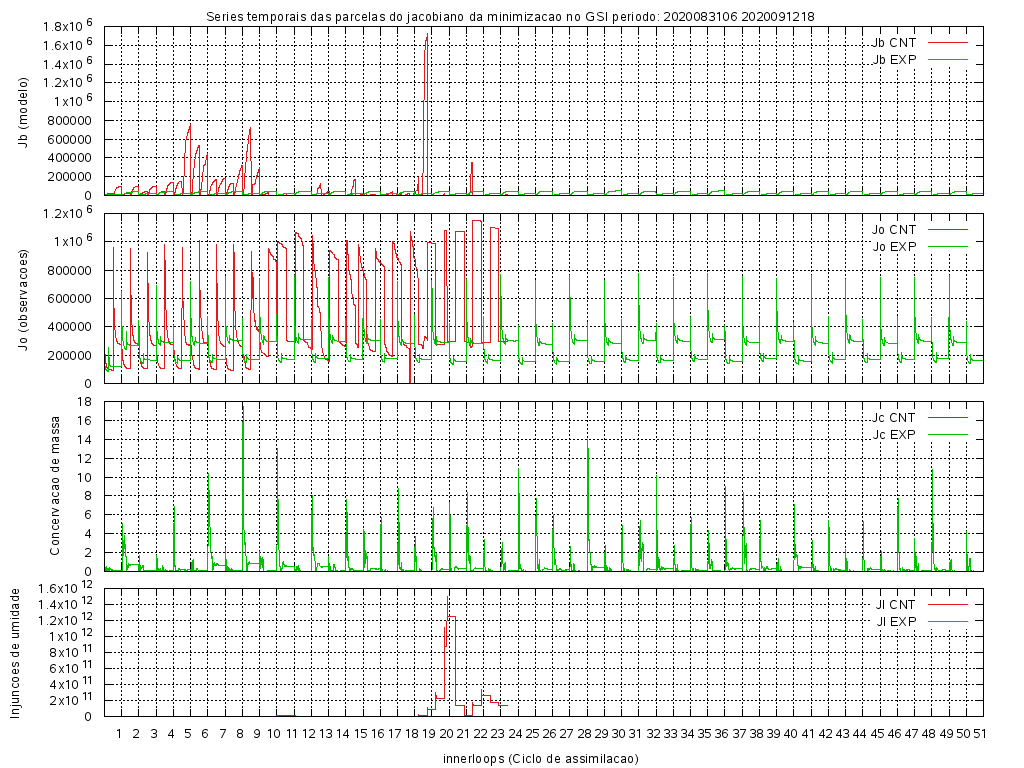Click the 'Jo (observacoes)' y-axis label
The width and height of the screenshot is (1024, 768).
point(23,296)
